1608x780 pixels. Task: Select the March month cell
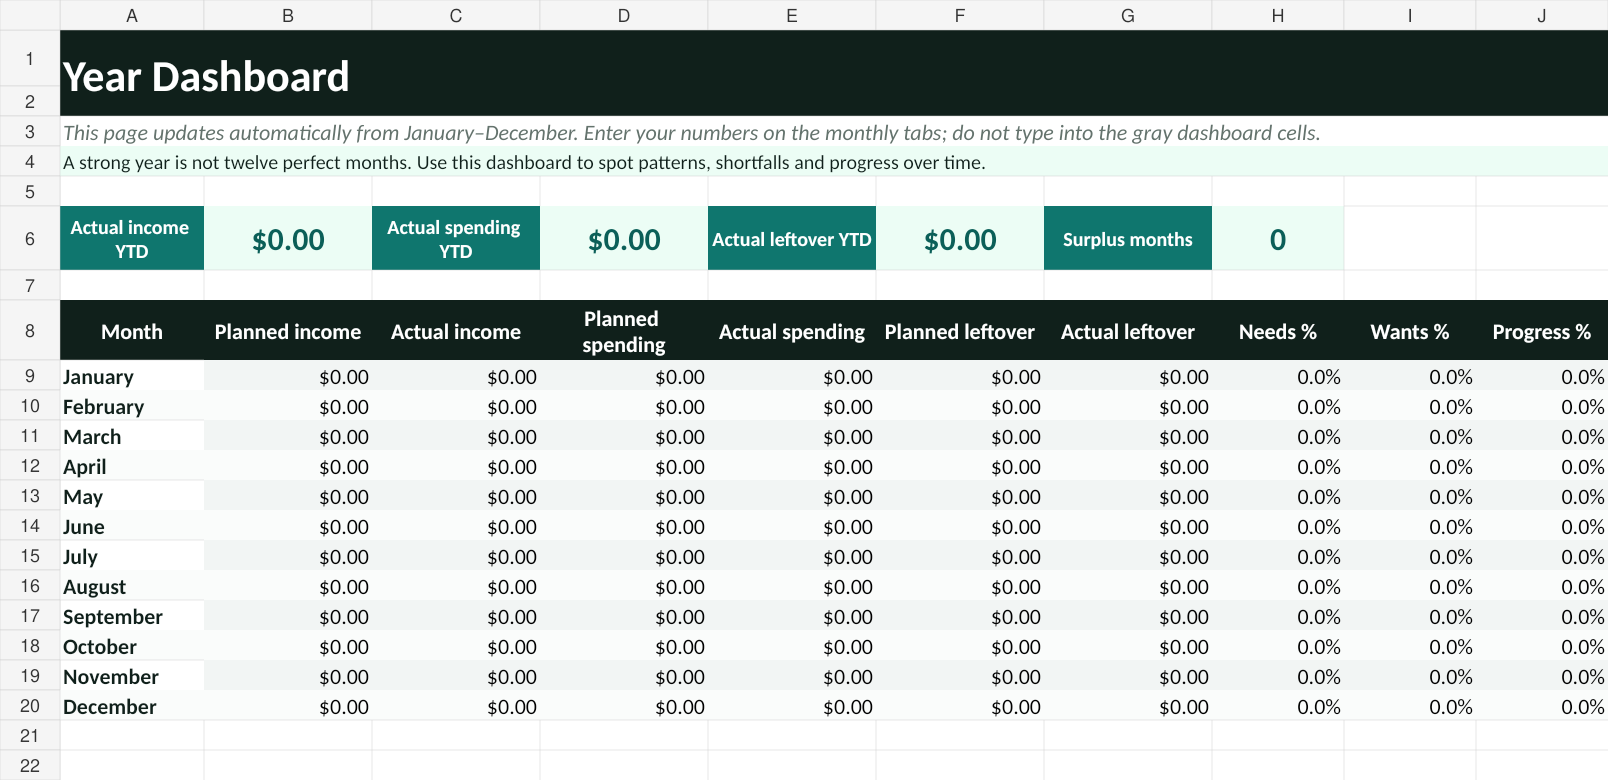132,436
